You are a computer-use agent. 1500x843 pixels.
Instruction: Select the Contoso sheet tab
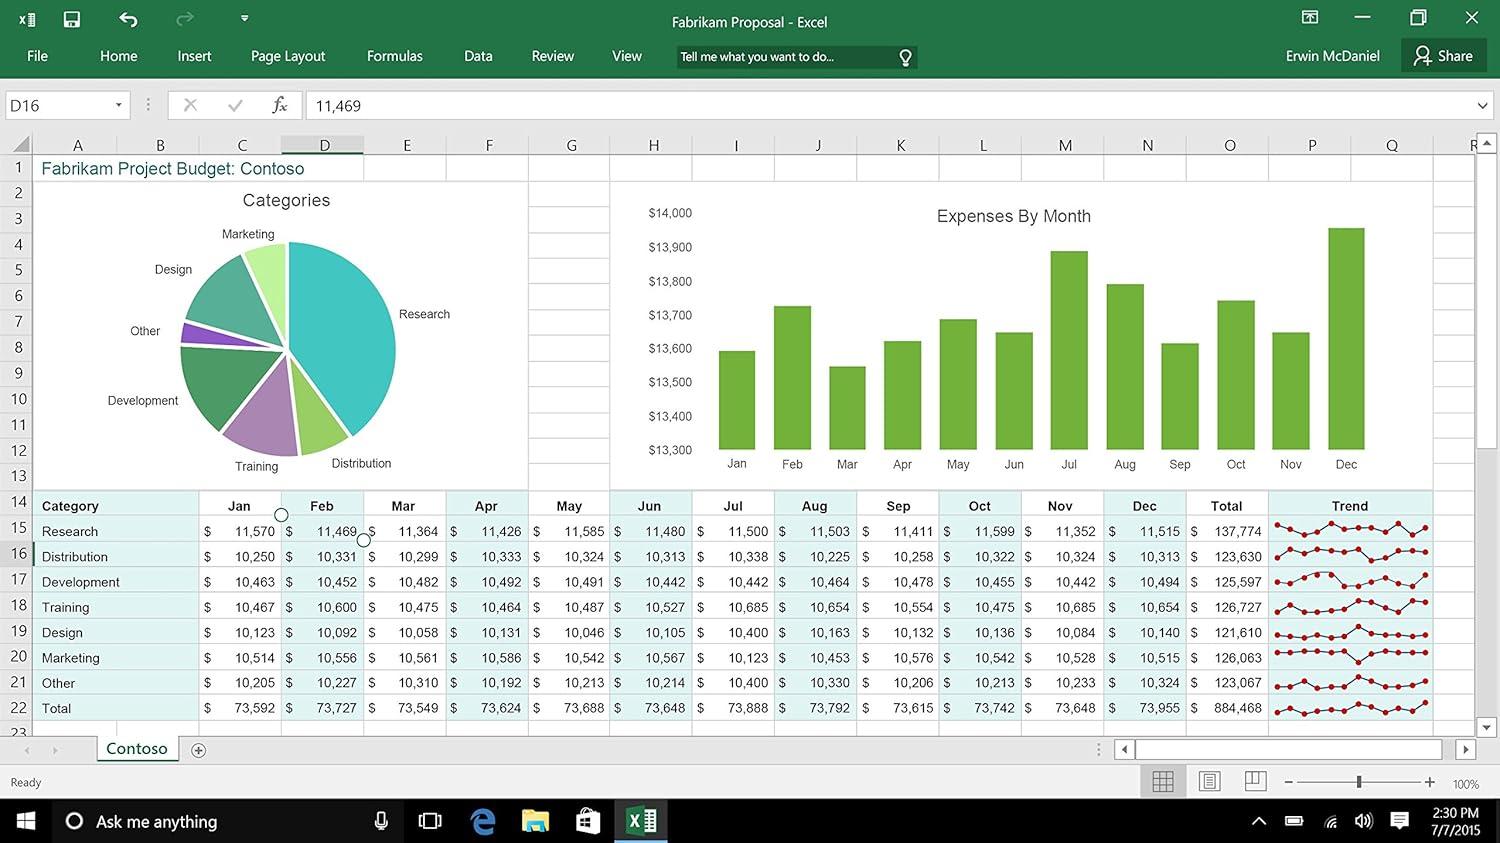coord(137,748)
